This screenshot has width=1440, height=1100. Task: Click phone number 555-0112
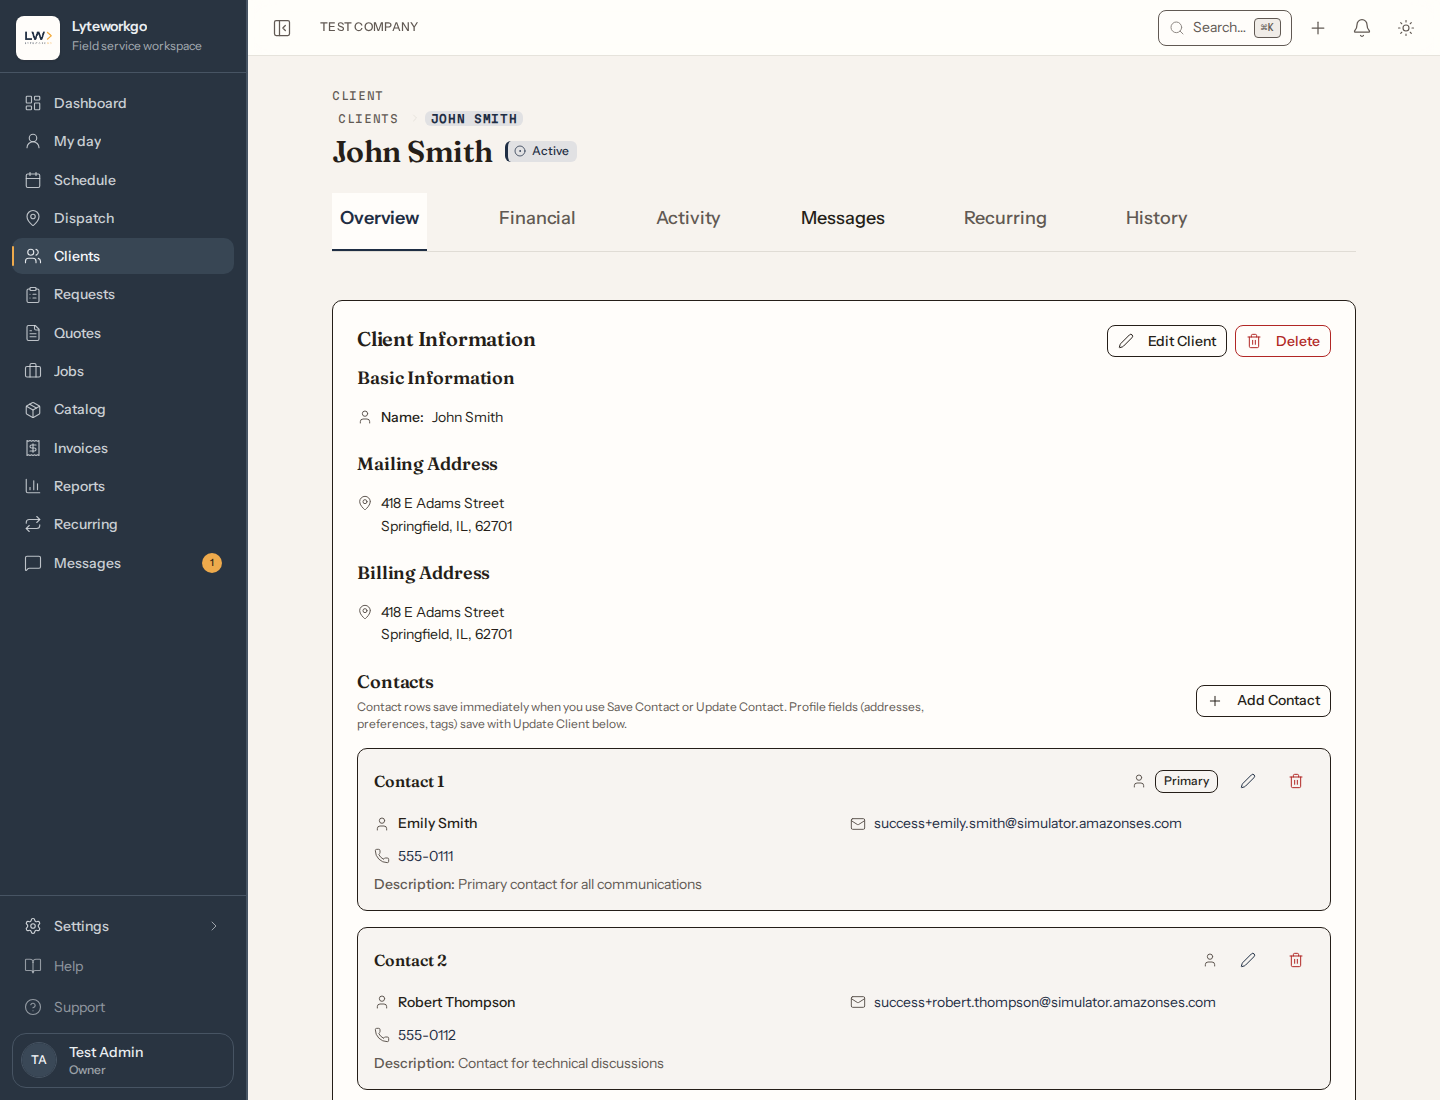(427, 1035)
